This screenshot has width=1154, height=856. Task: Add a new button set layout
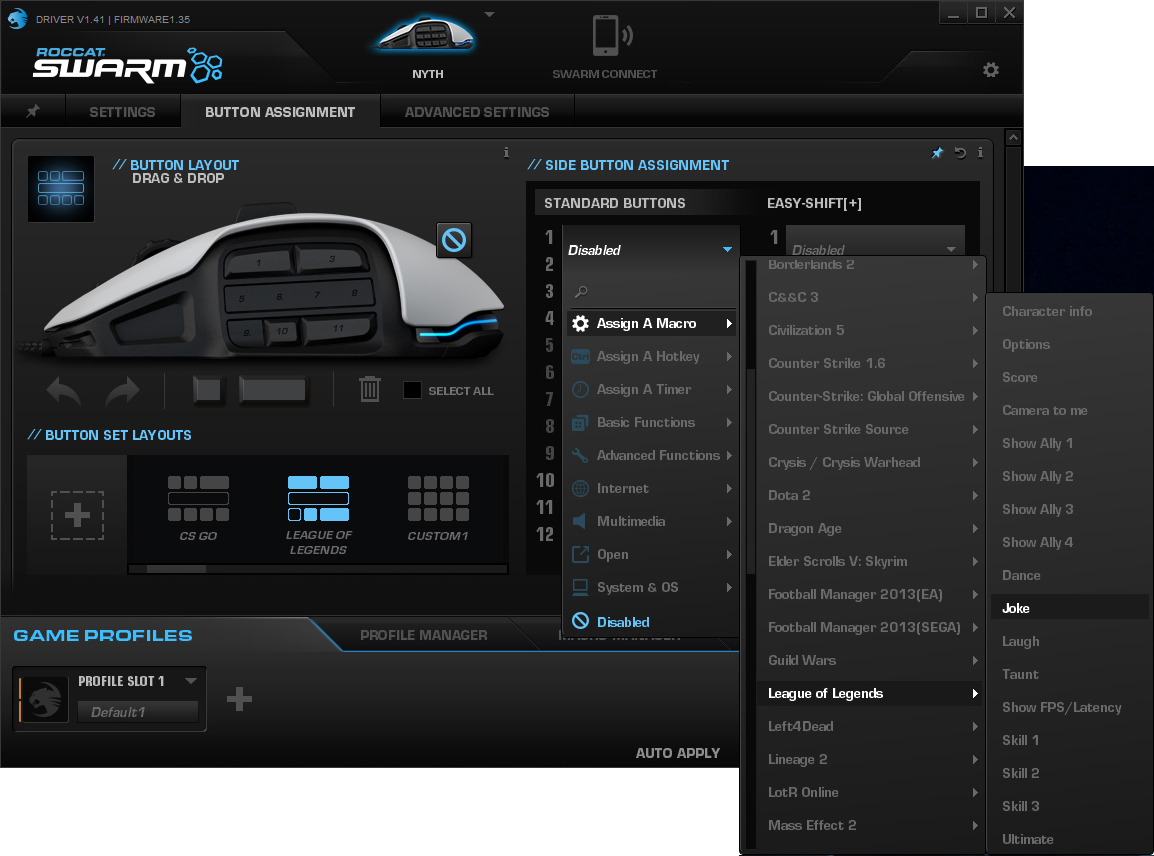(x=77, y=515)
